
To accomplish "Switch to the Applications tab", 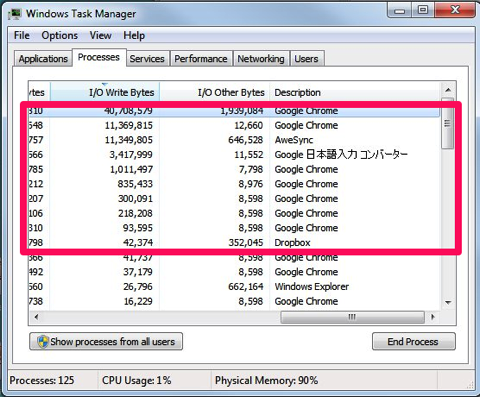I will [43, 59].
